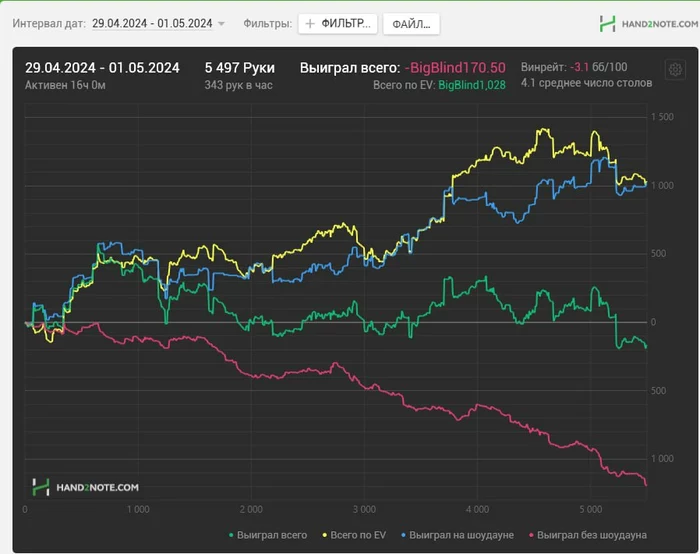The image size is (700, 554).
Task: Click the chart title date 29.04.2024 - 01.05.2024
Action: click(x=102, y=68)
